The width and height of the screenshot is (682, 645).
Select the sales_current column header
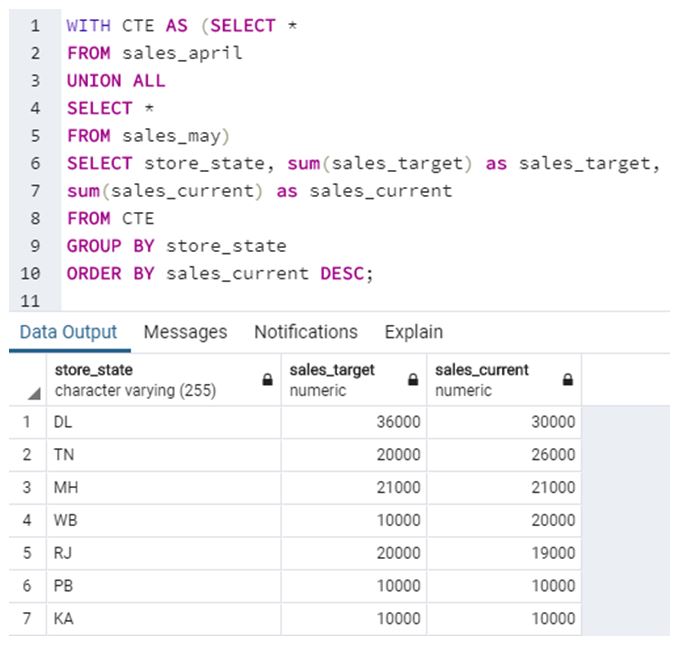[x=490, y=380]
